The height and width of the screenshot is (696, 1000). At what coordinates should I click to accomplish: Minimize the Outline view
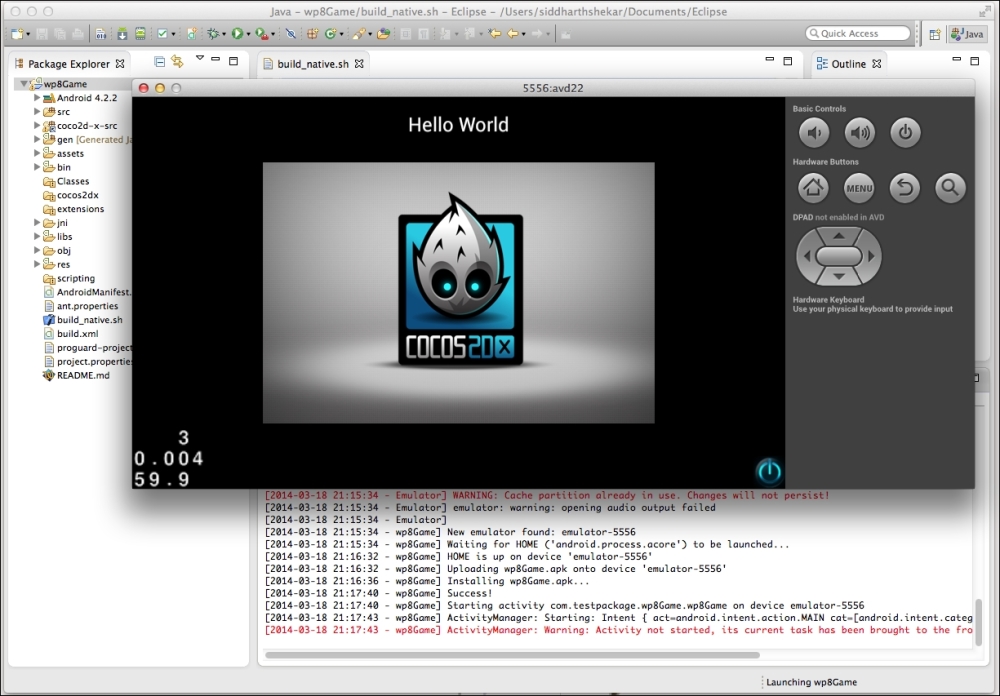(x=956, y=59)
